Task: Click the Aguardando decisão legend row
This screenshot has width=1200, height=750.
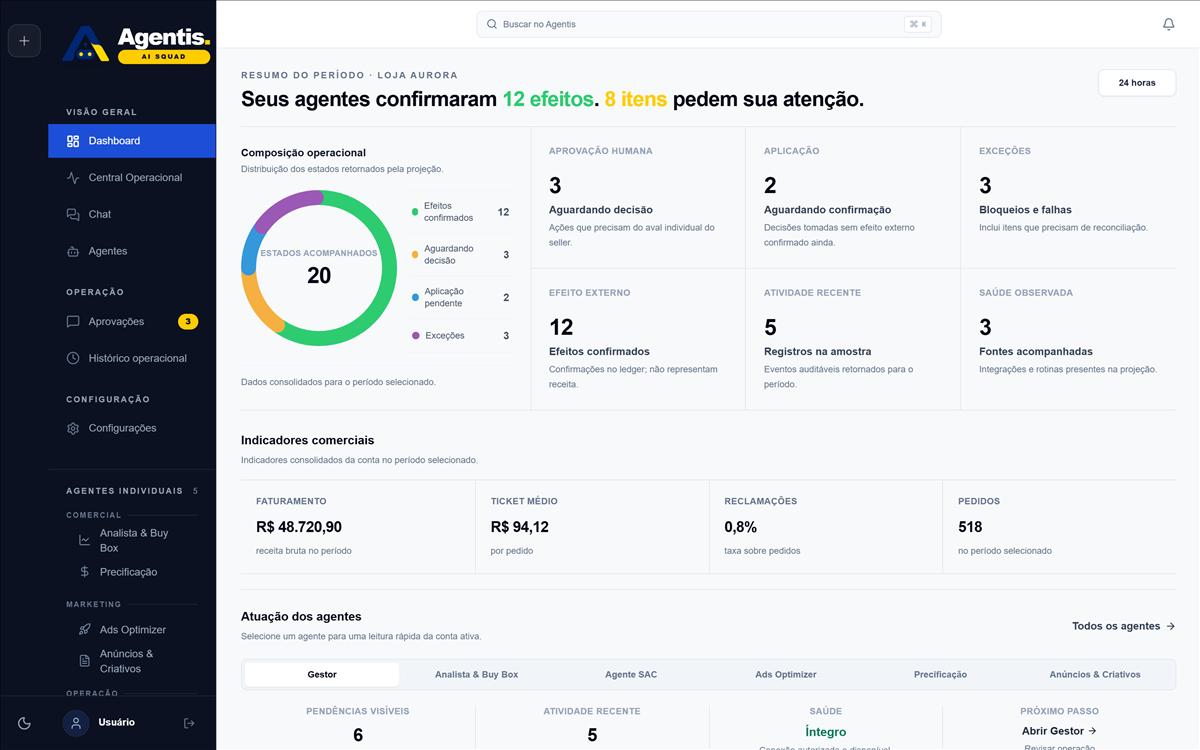Action: coord(460,255)
